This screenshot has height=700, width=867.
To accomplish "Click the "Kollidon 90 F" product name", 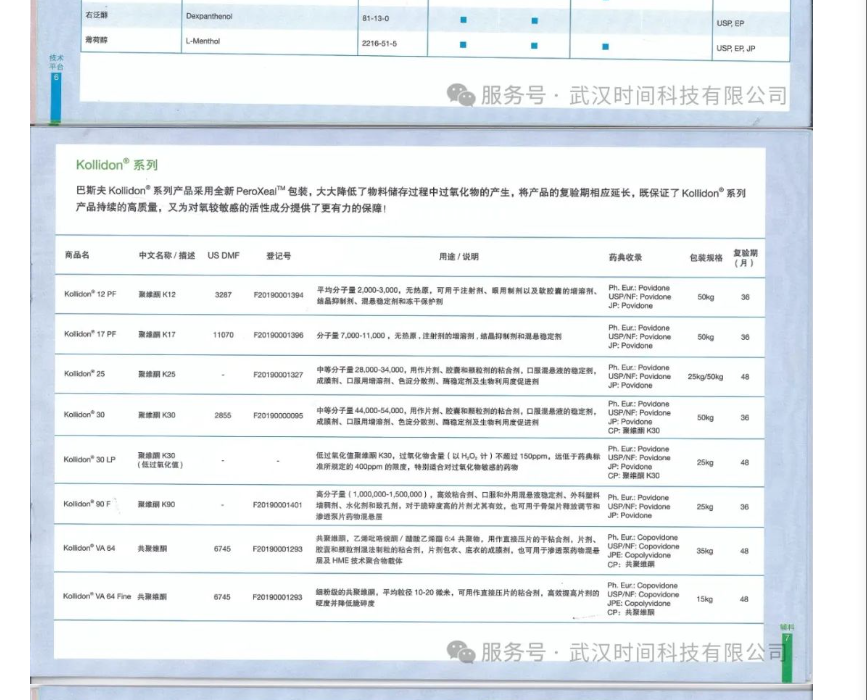I will click(x=87, y=504).
